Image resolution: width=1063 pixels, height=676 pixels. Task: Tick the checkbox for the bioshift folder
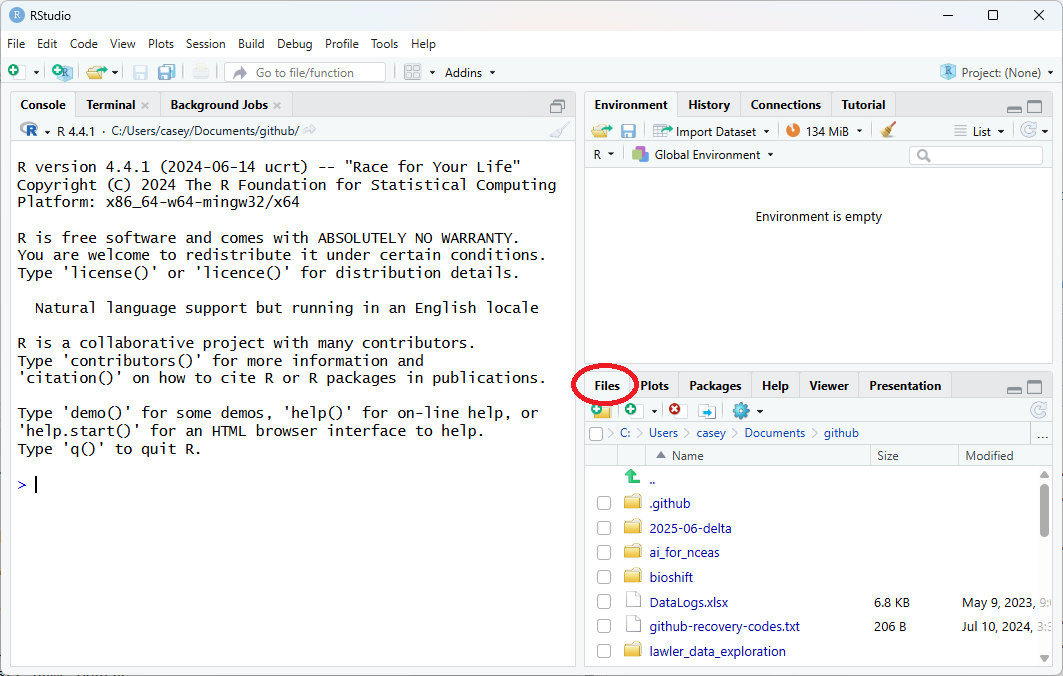(x=604, y=577)
